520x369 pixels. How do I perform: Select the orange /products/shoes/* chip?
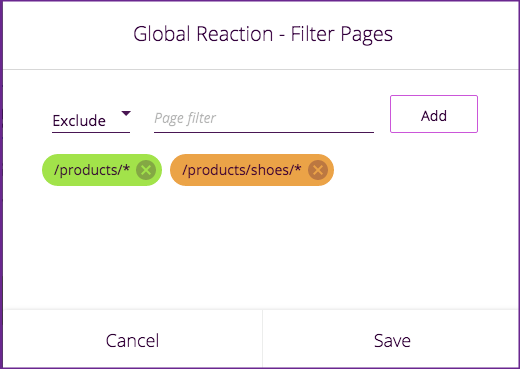tap(252, 170)
